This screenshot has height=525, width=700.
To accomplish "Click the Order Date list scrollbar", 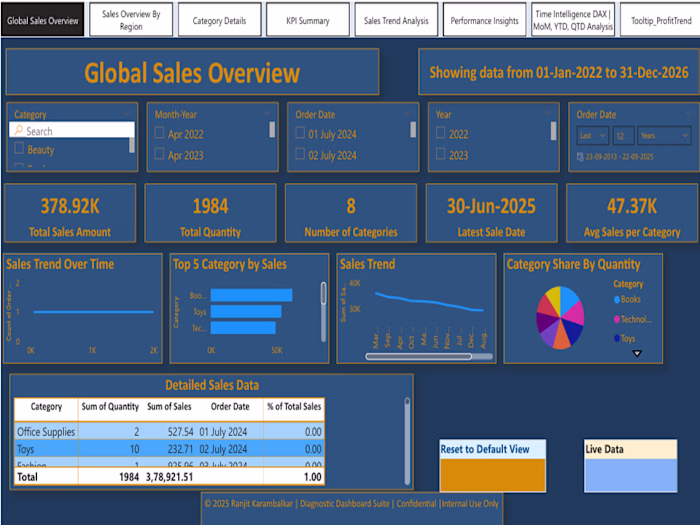I will click(413, 129).
